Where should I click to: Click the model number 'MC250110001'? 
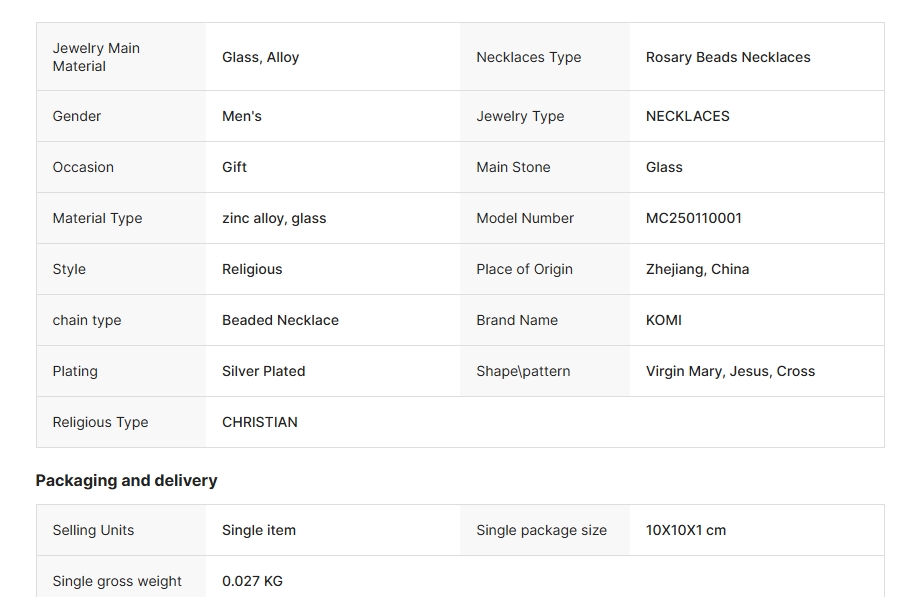click(x=693, y=218)
